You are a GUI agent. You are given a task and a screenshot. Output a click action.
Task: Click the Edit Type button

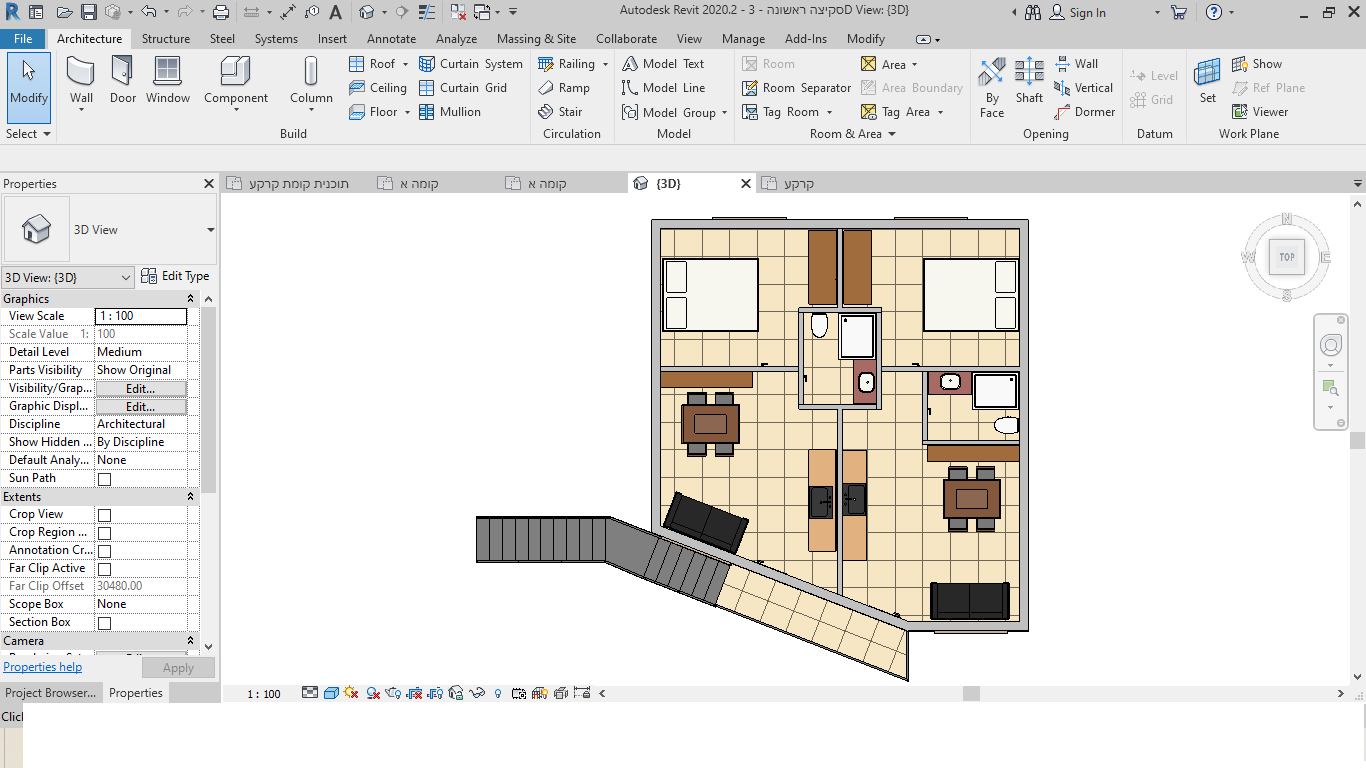pos(176,277)
